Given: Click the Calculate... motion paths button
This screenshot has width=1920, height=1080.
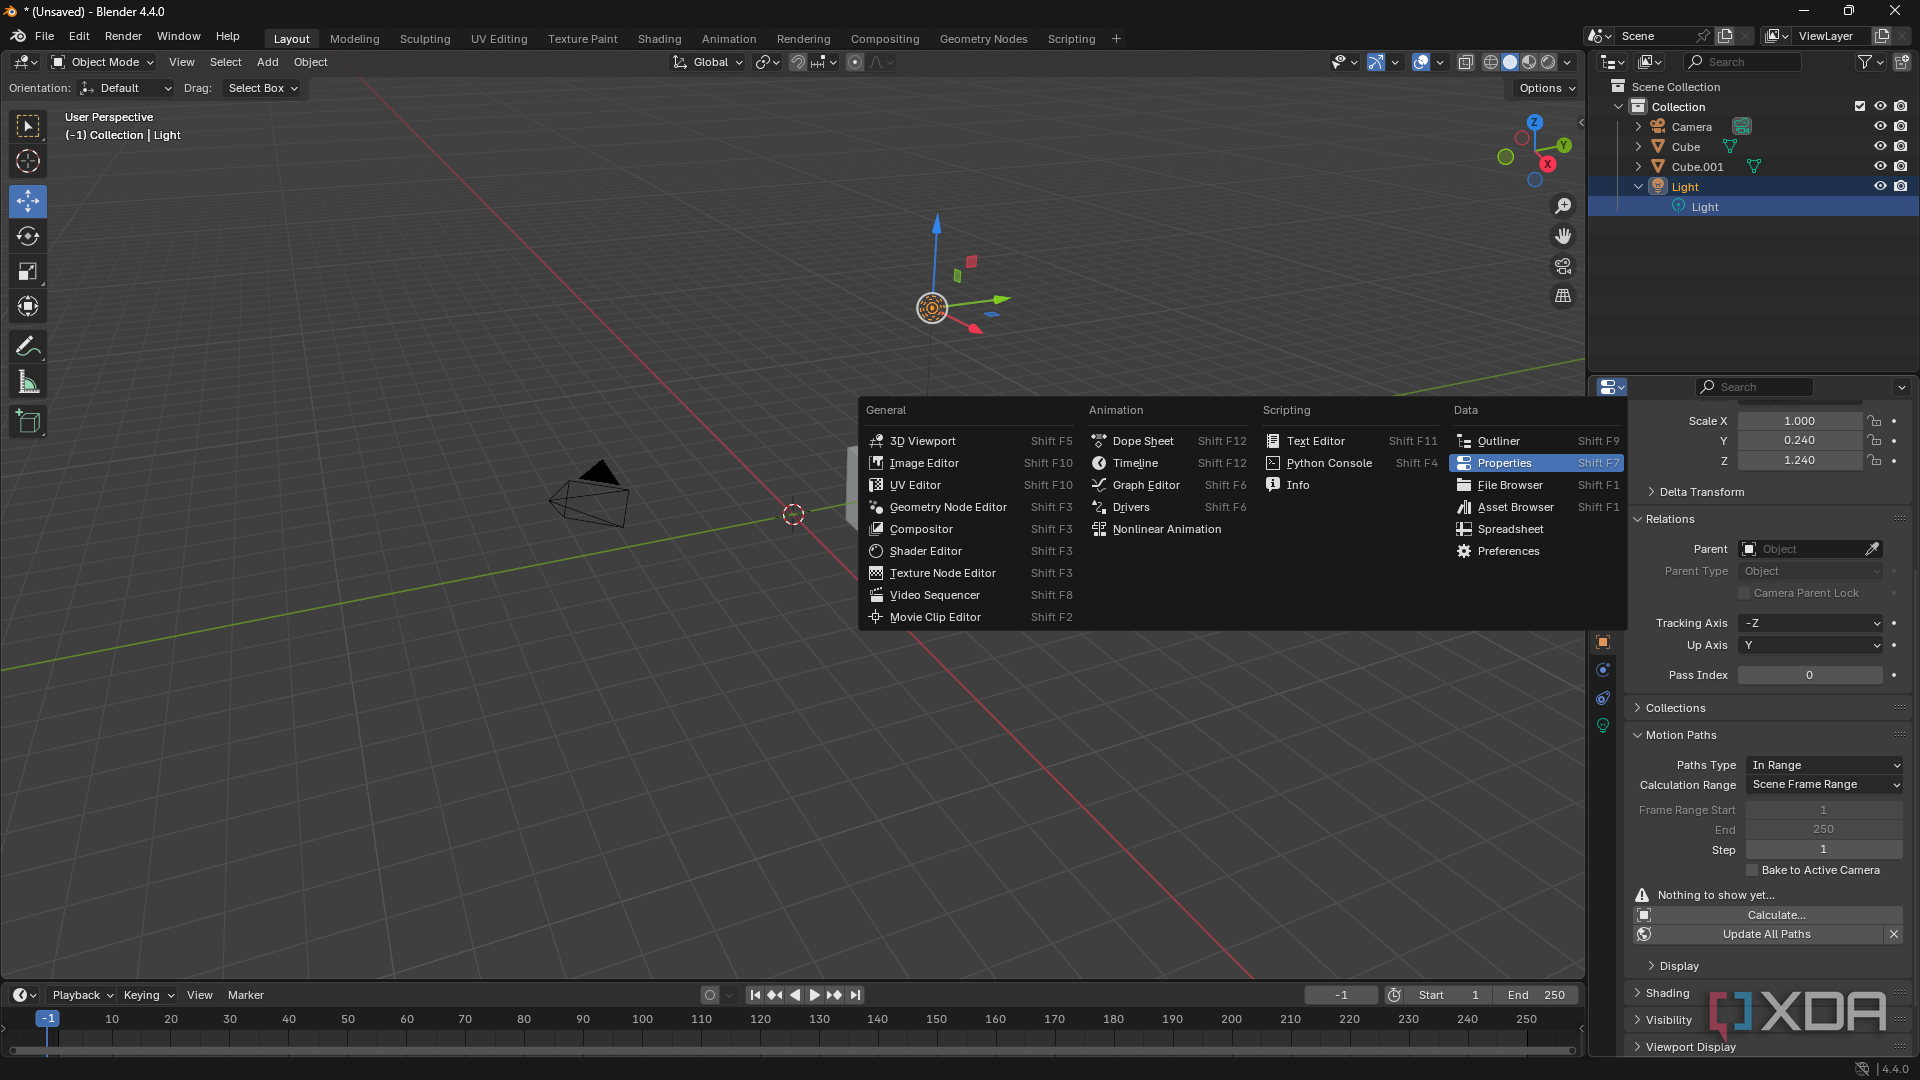Looking at the screenshot, I should pyautogui.click(x=1768, y=915).
